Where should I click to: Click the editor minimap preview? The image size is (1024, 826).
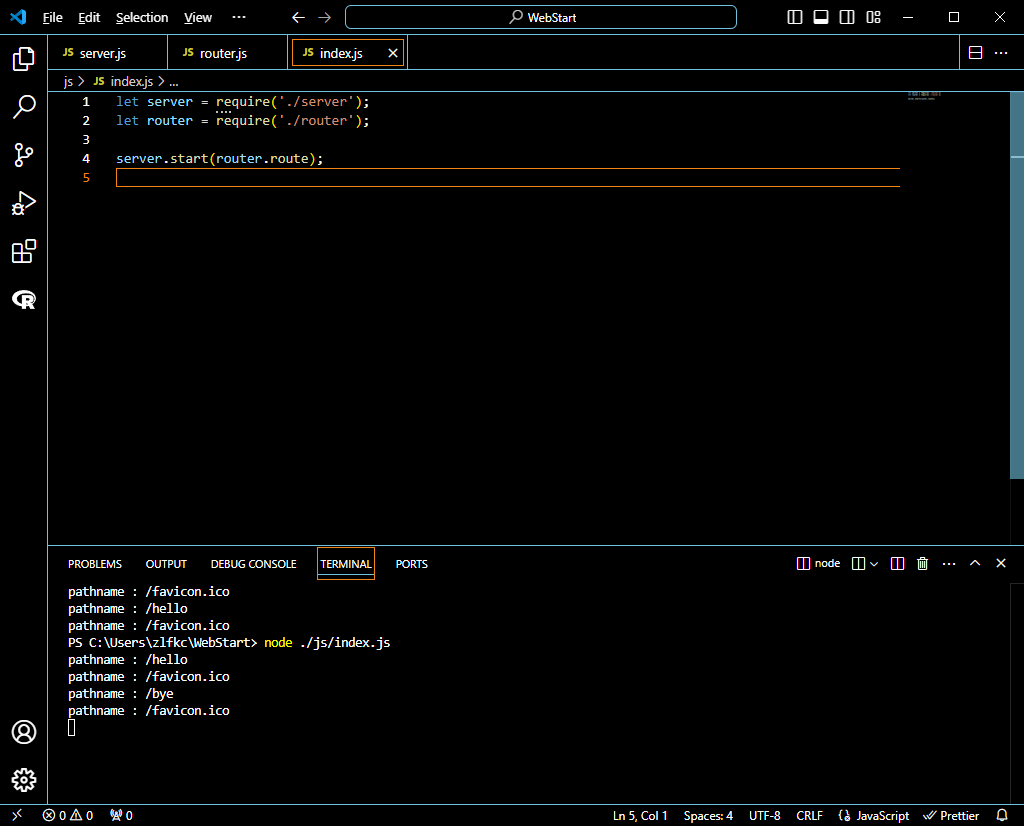point(925,96)
